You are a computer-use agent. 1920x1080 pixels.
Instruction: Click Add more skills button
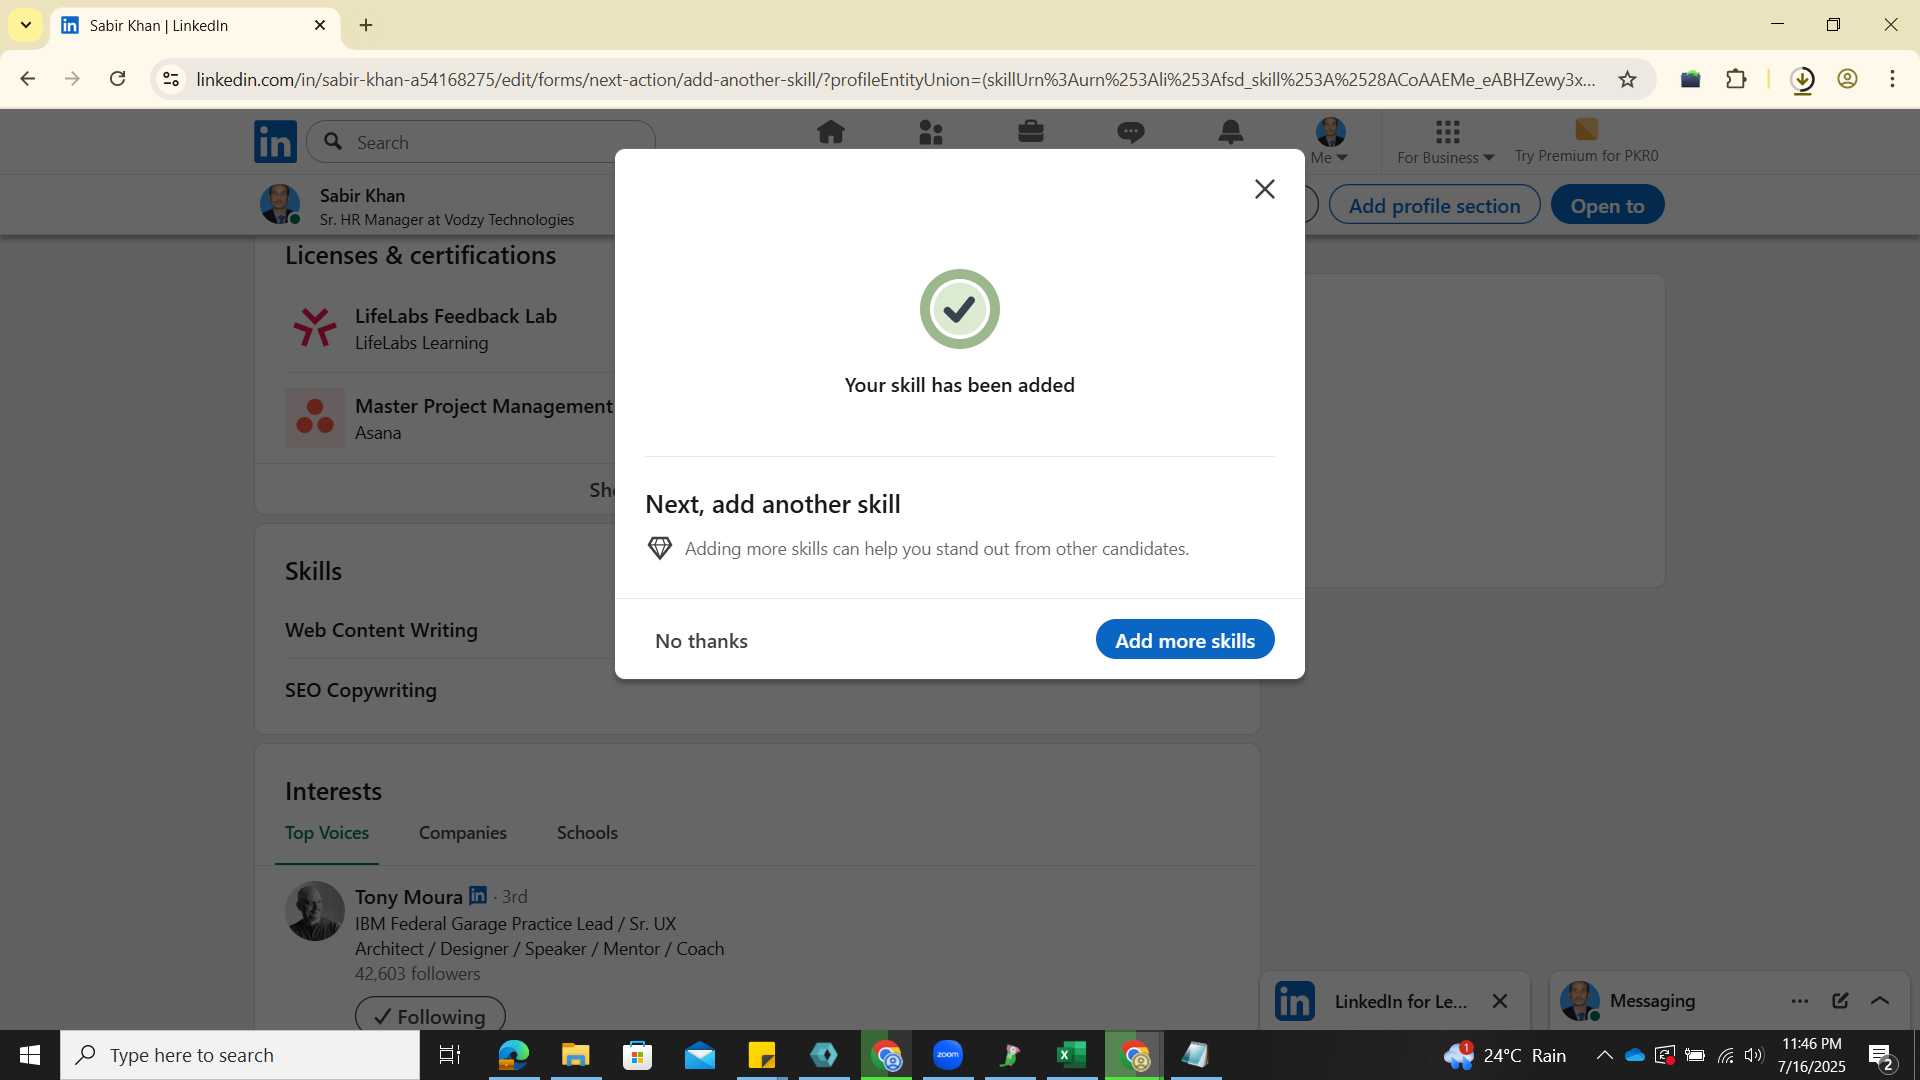click(x=1185, y=640)
